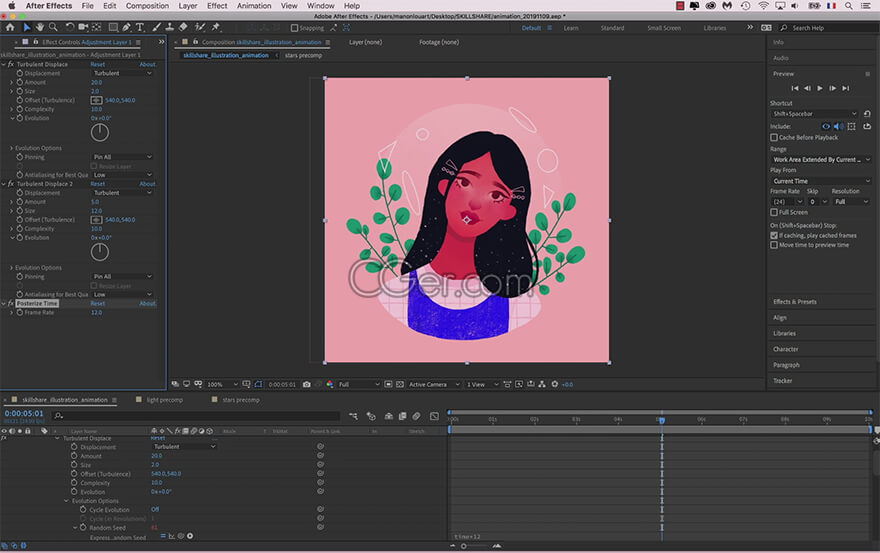Select the Unified Camera tool
This screenshot has height=553, width=880.
coord(83,27)
